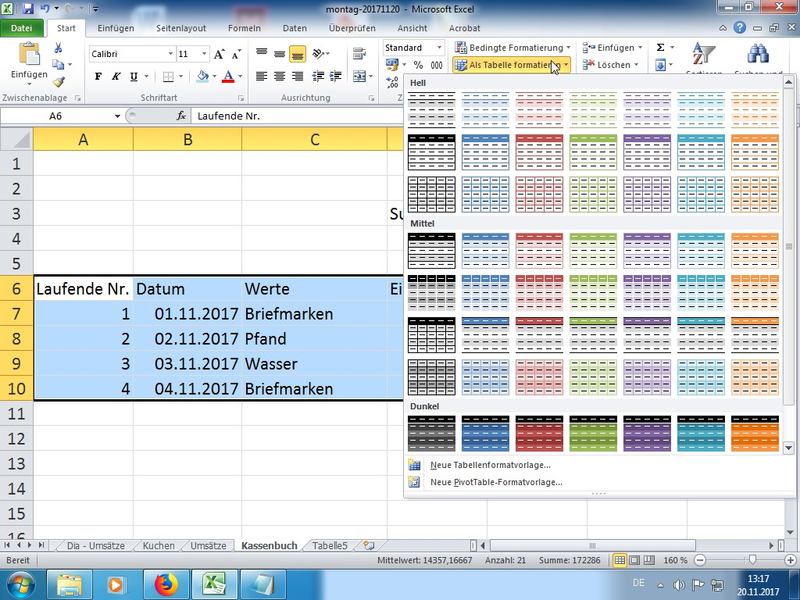Decrease indent icon
The width and height of the screenshot is (800, 600).
click(x=318, y=77)
